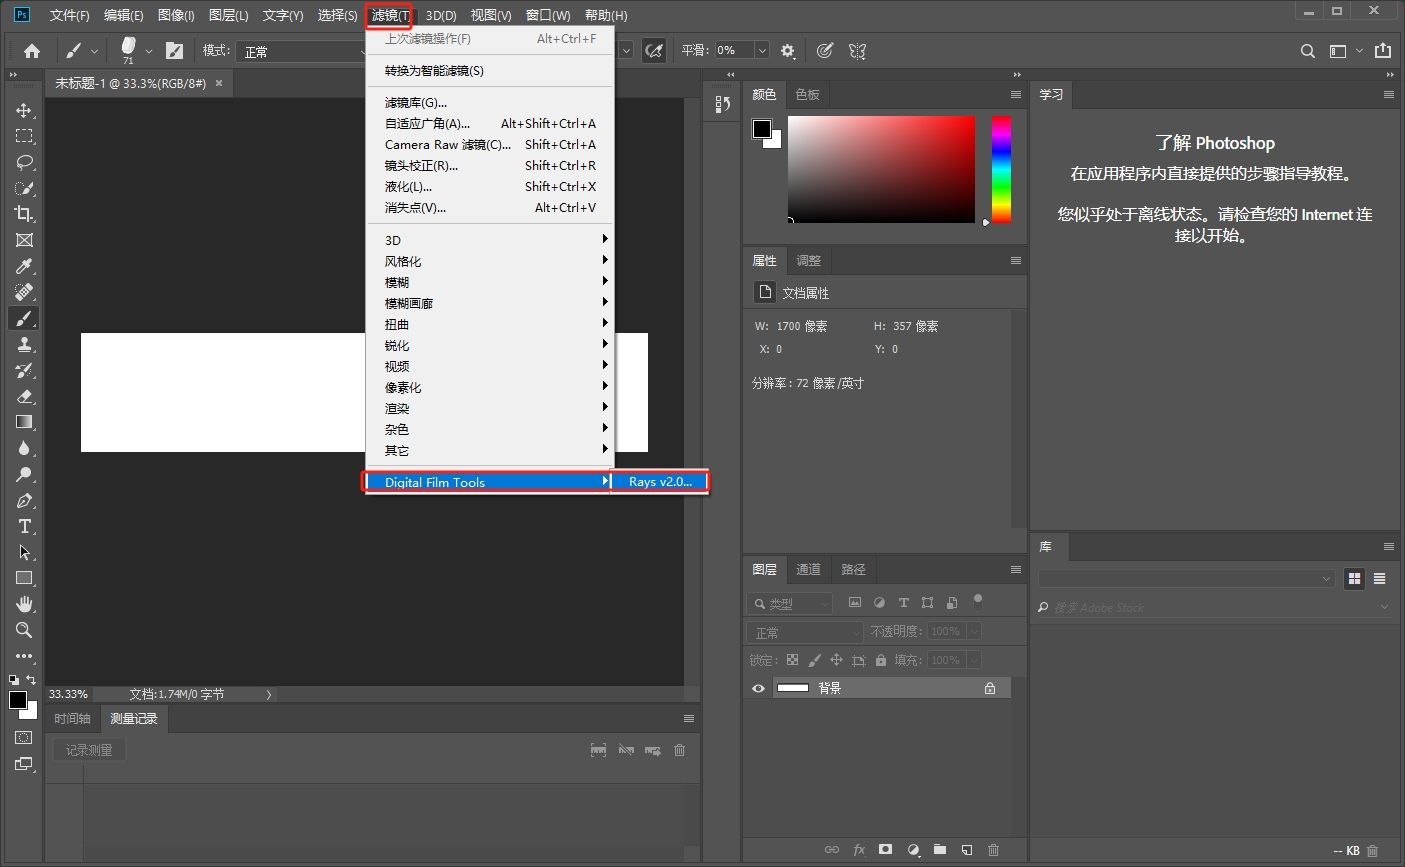
Task: Select the Crop tool
Action: 24,214
